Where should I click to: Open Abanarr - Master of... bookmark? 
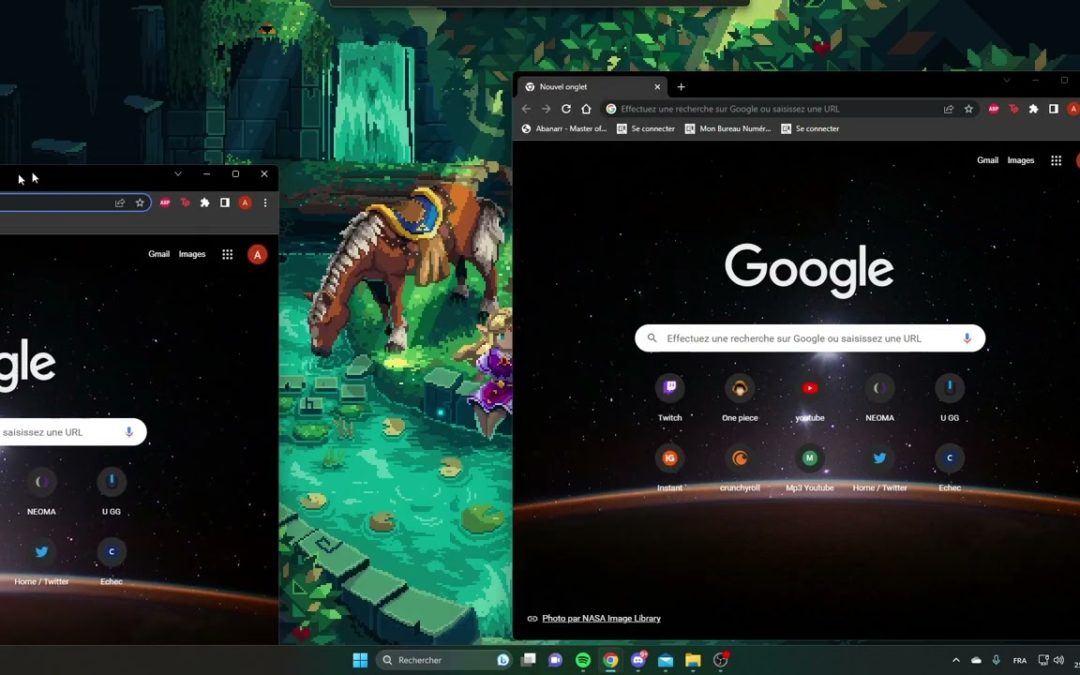point(564,129)
